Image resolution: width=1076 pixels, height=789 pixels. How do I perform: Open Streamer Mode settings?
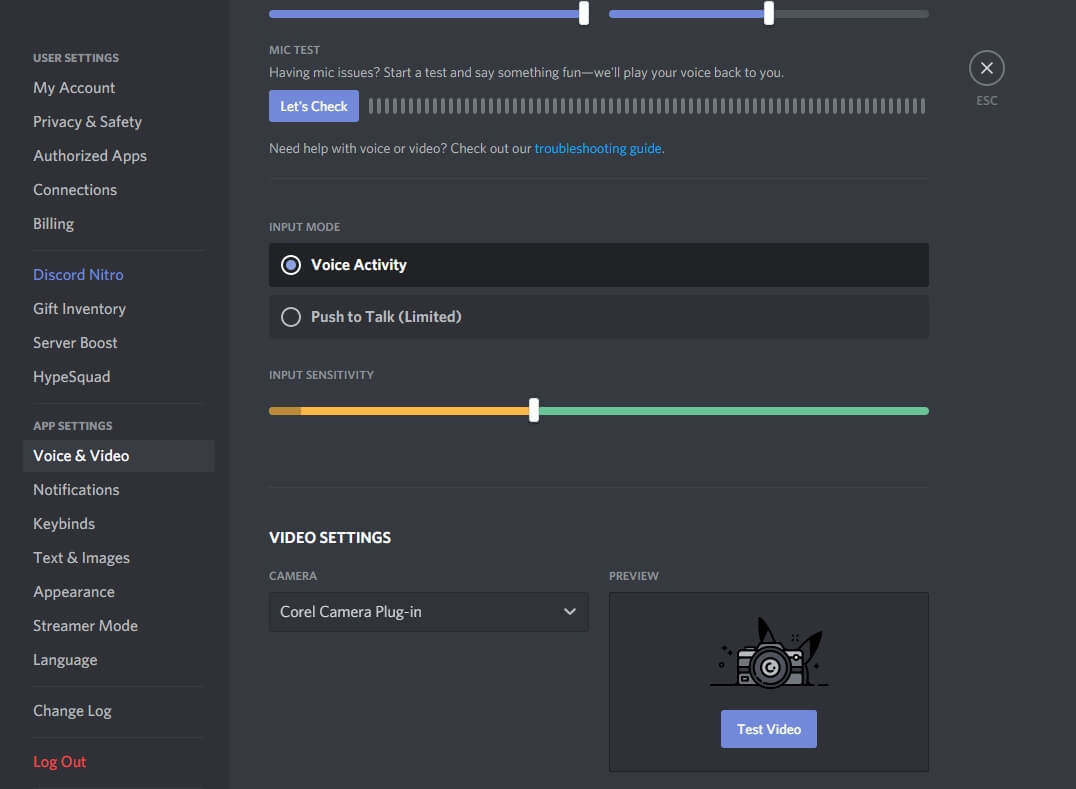point(85,626)
